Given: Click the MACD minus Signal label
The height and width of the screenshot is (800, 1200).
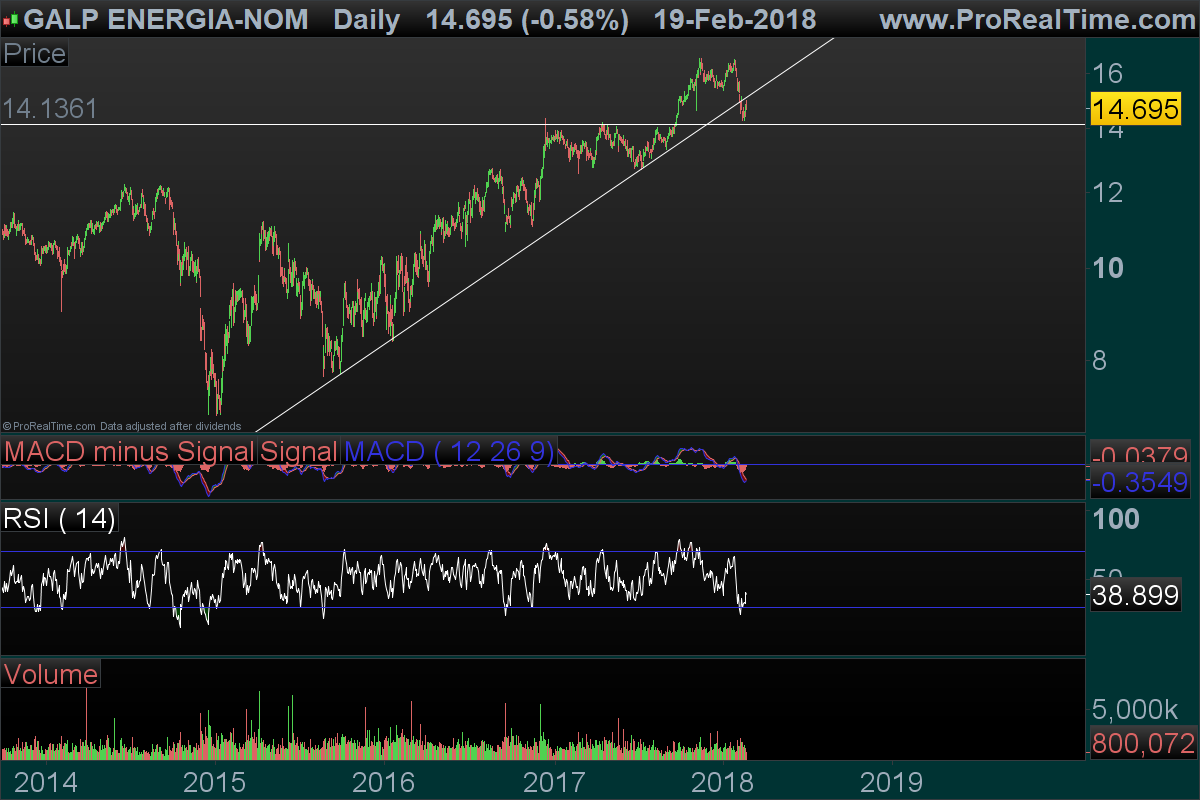Looking at the screenshot, I should [x=129, y=452].
